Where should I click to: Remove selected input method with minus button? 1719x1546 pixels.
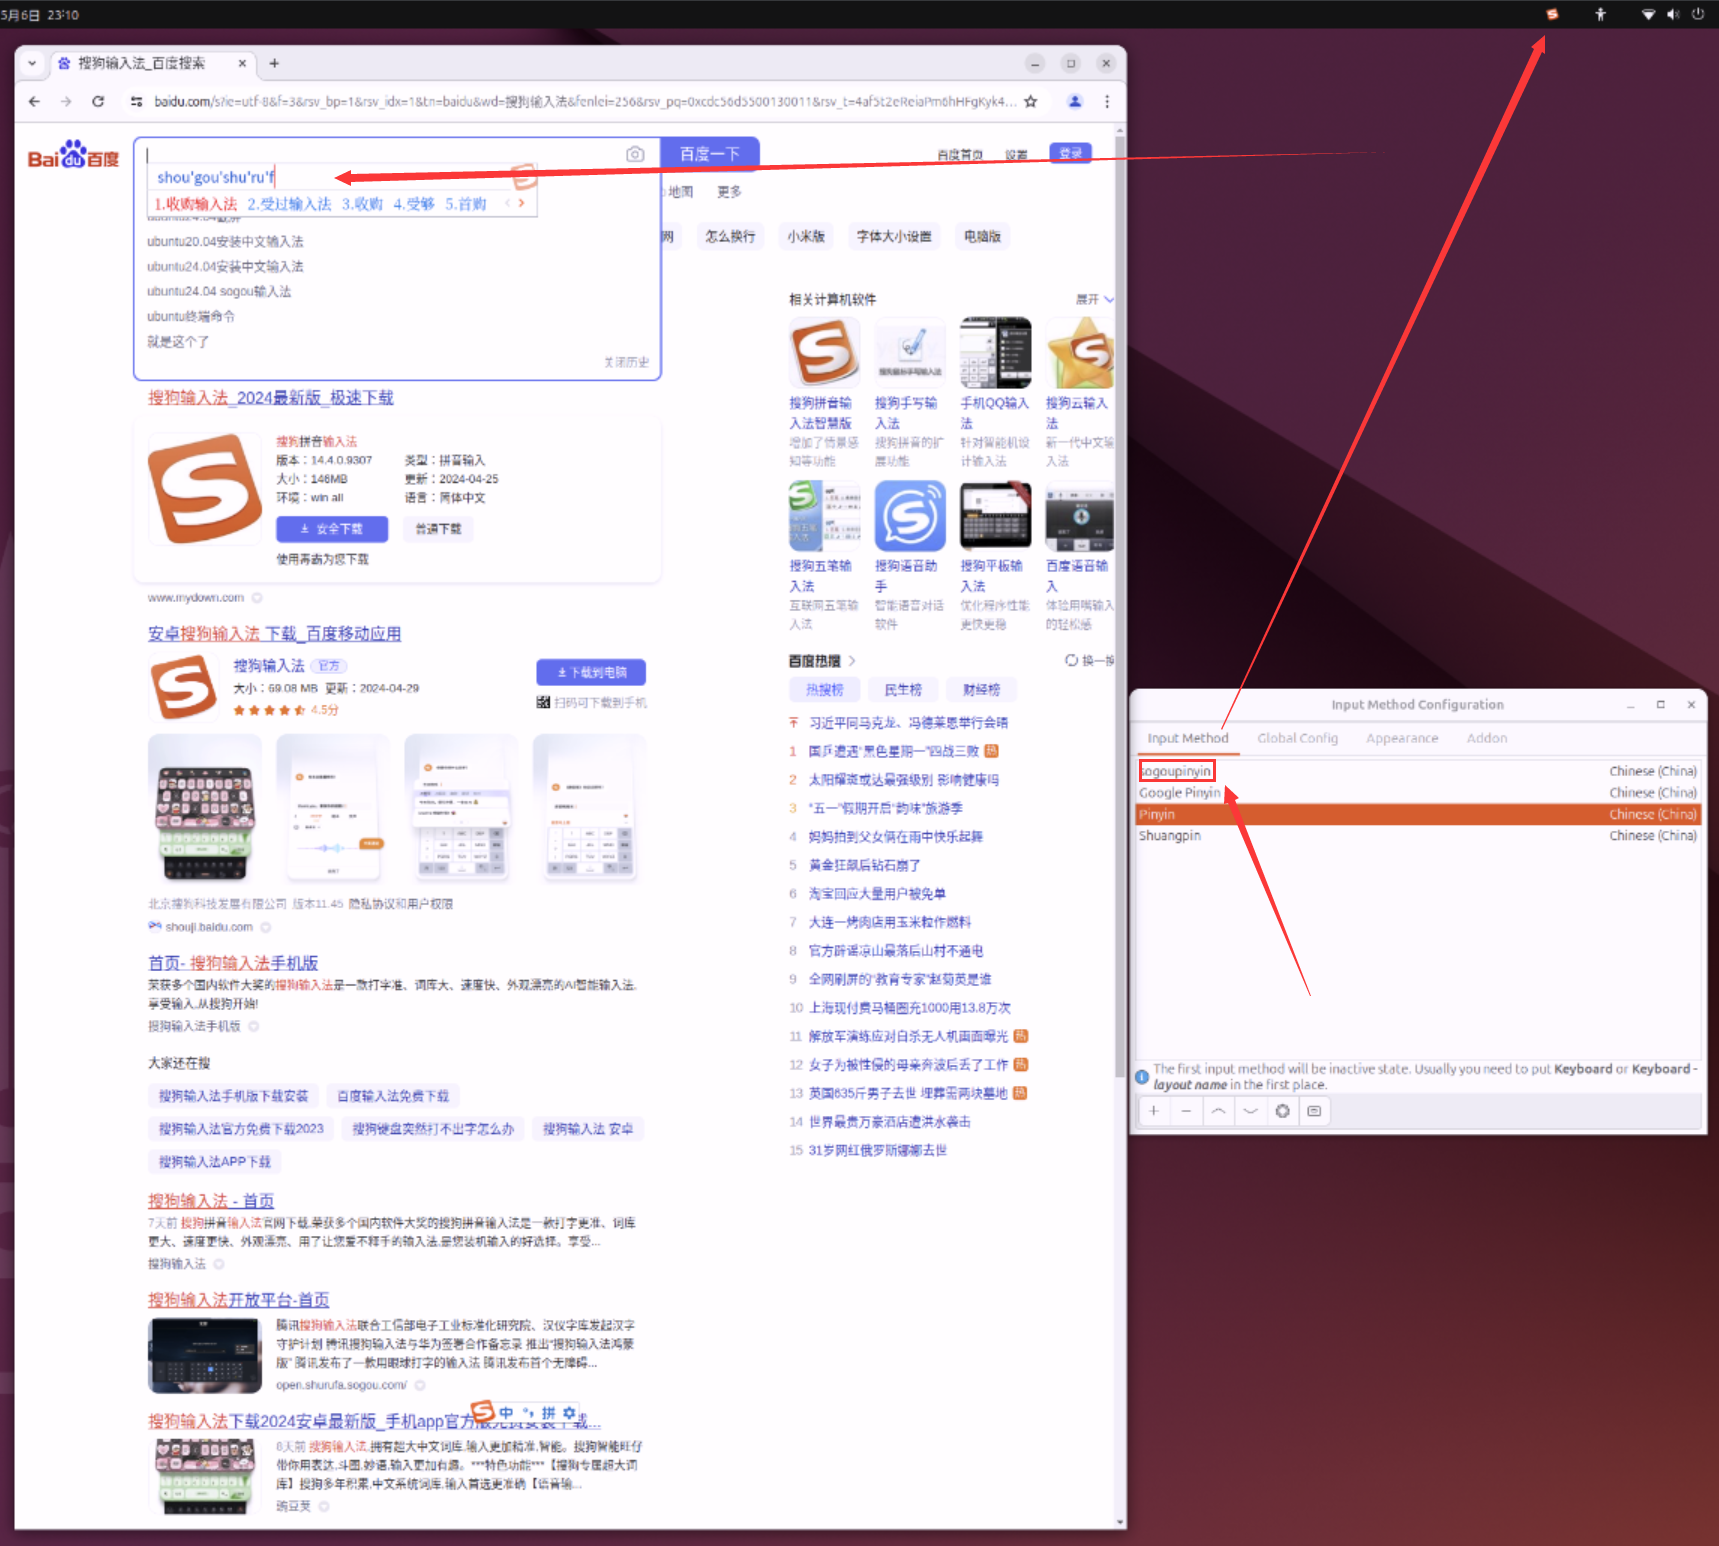coord(1186,1111)
